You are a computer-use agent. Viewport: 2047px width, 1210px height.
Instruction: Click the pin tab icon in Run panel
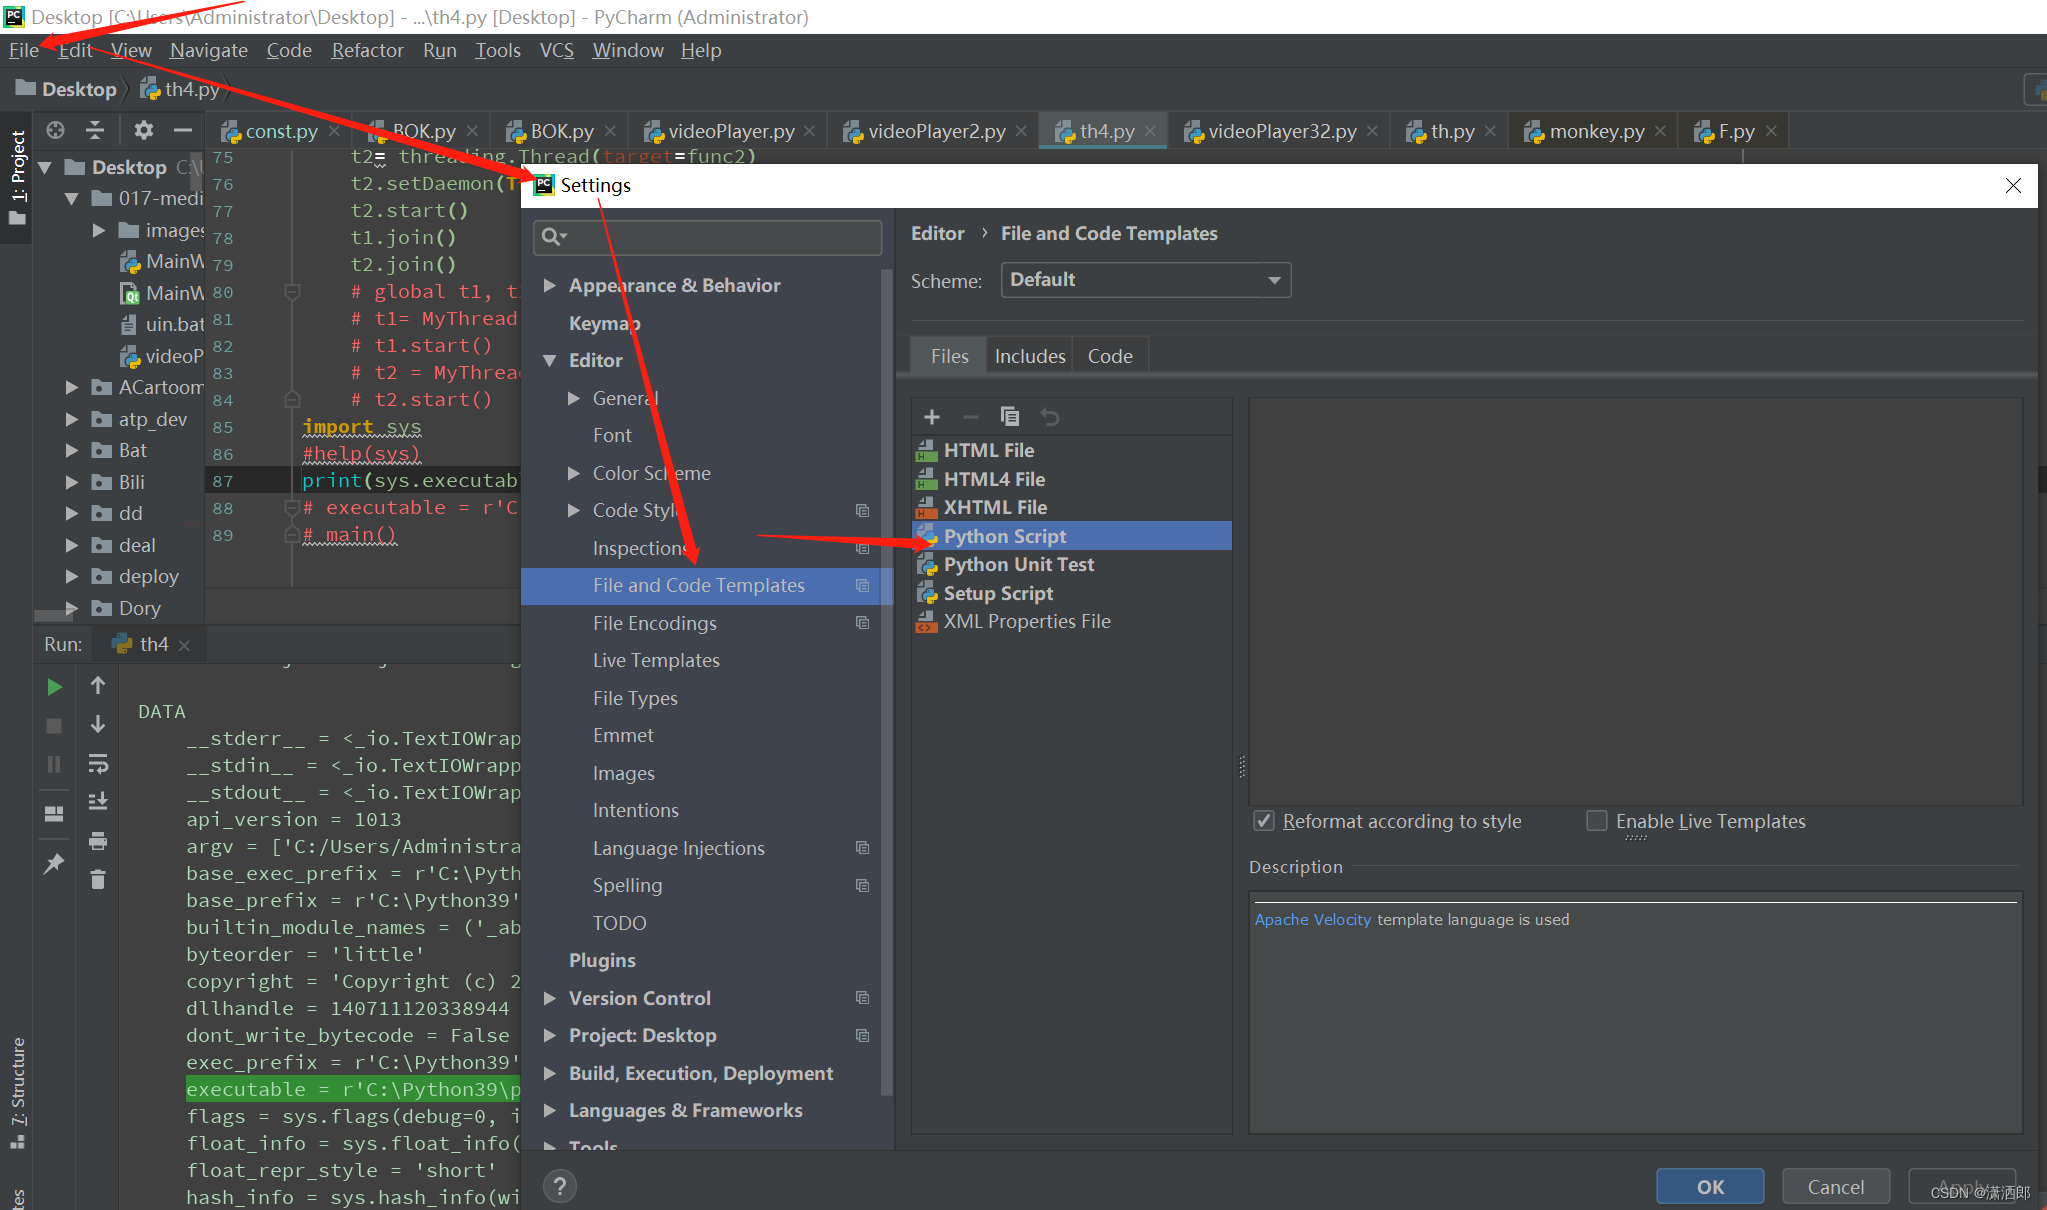(54, 863)
